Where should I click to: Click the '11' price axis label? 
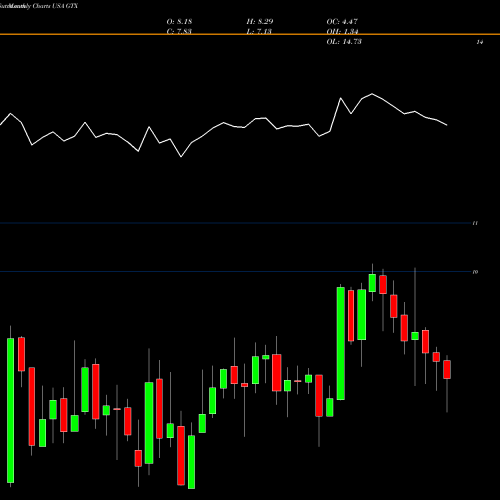tap(475, 223)
